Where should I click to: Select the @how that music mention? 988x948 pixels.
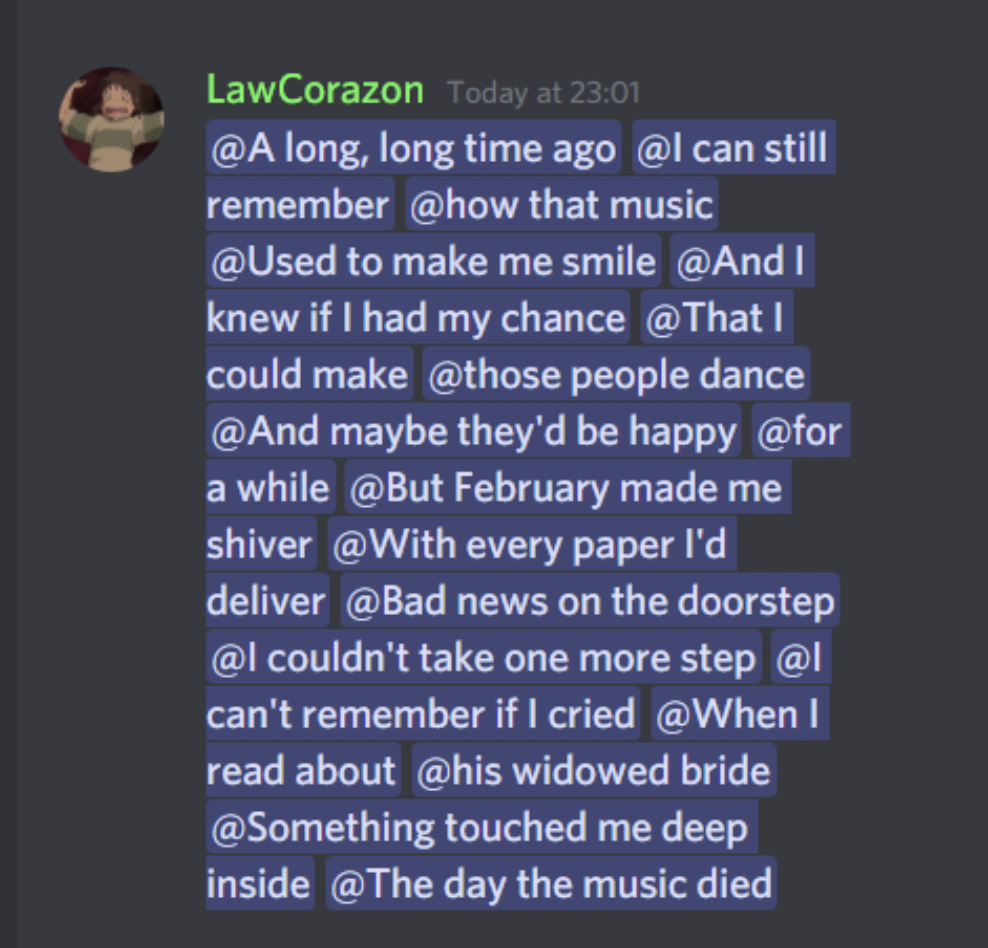point(561,204)
